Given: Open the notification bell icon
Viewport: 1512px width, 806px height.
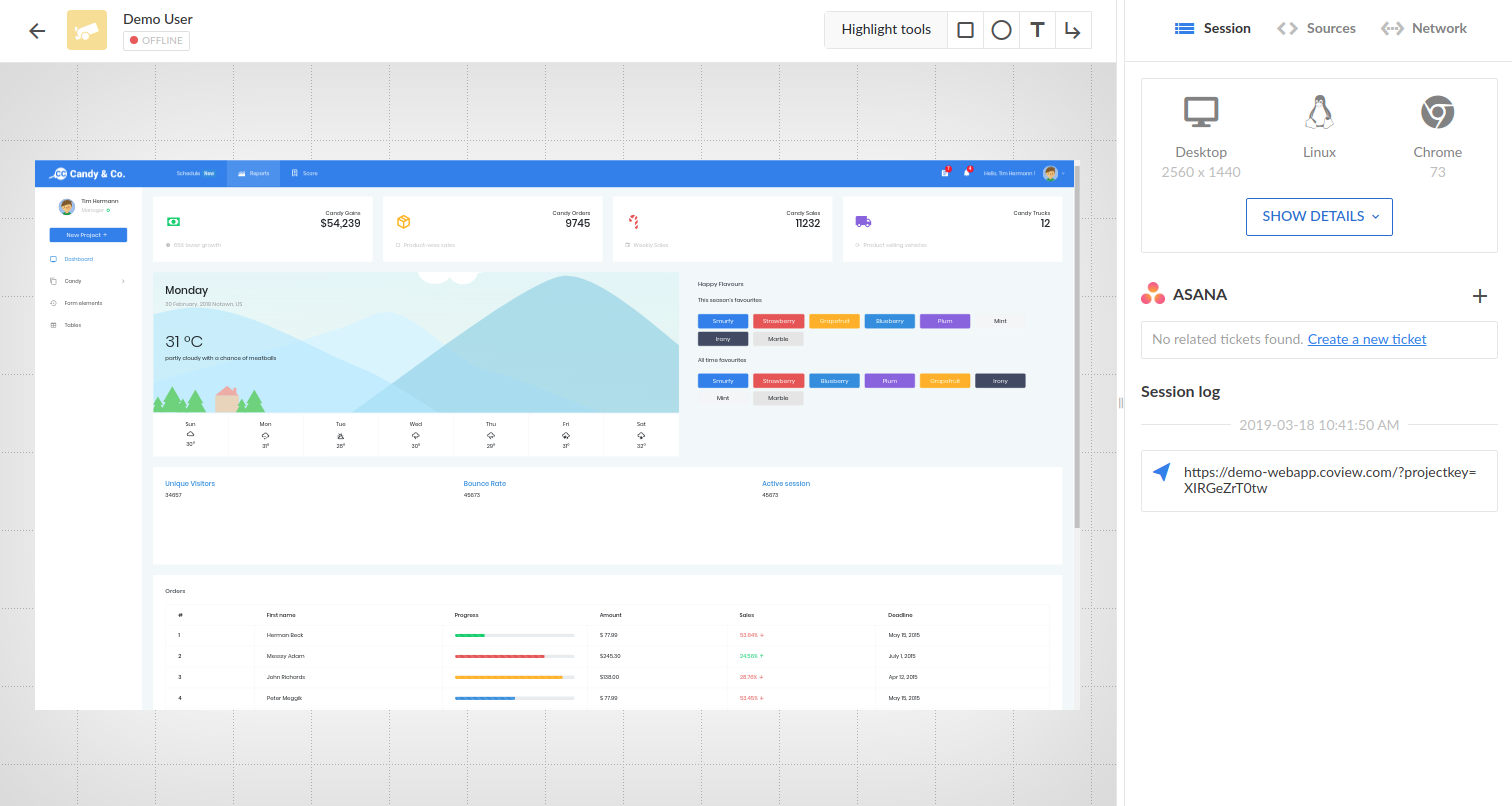Looking at the screenshot, I should [x=967, y=172].
